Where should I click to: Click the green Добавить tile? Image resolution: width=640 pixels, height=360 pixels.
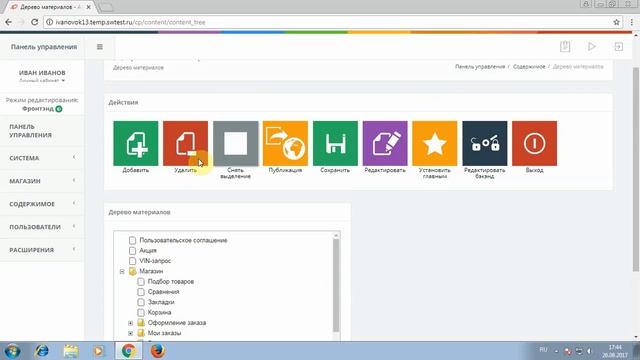point(136,143)
